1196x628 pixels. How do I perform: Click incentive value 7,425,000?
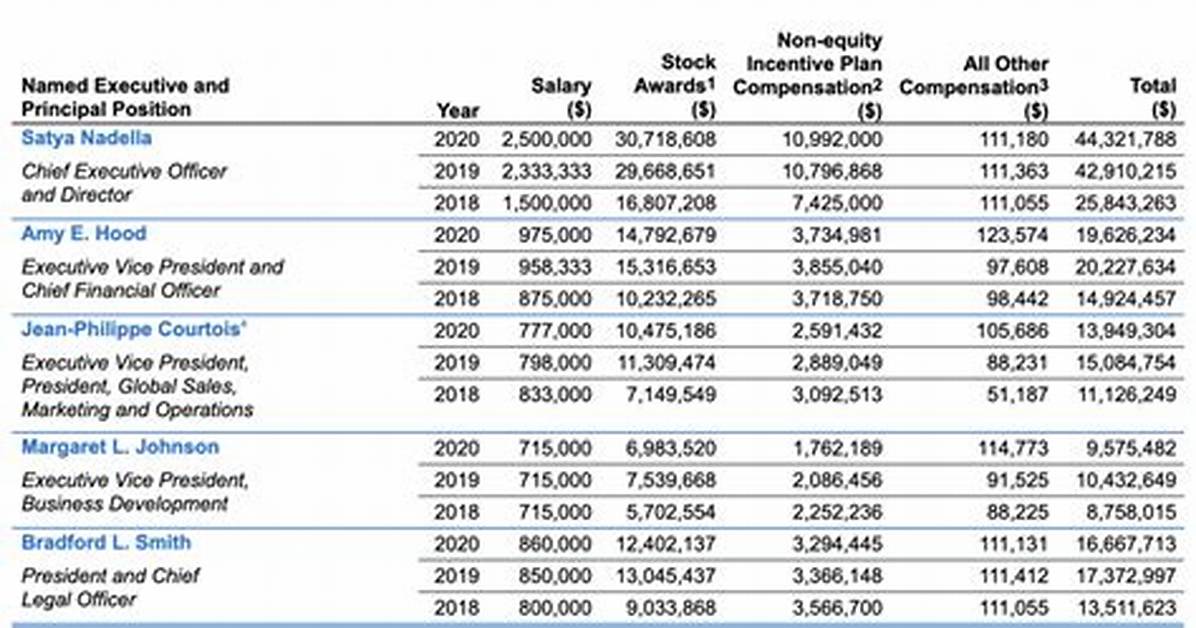pyautogui.click(x=837, y=203)
